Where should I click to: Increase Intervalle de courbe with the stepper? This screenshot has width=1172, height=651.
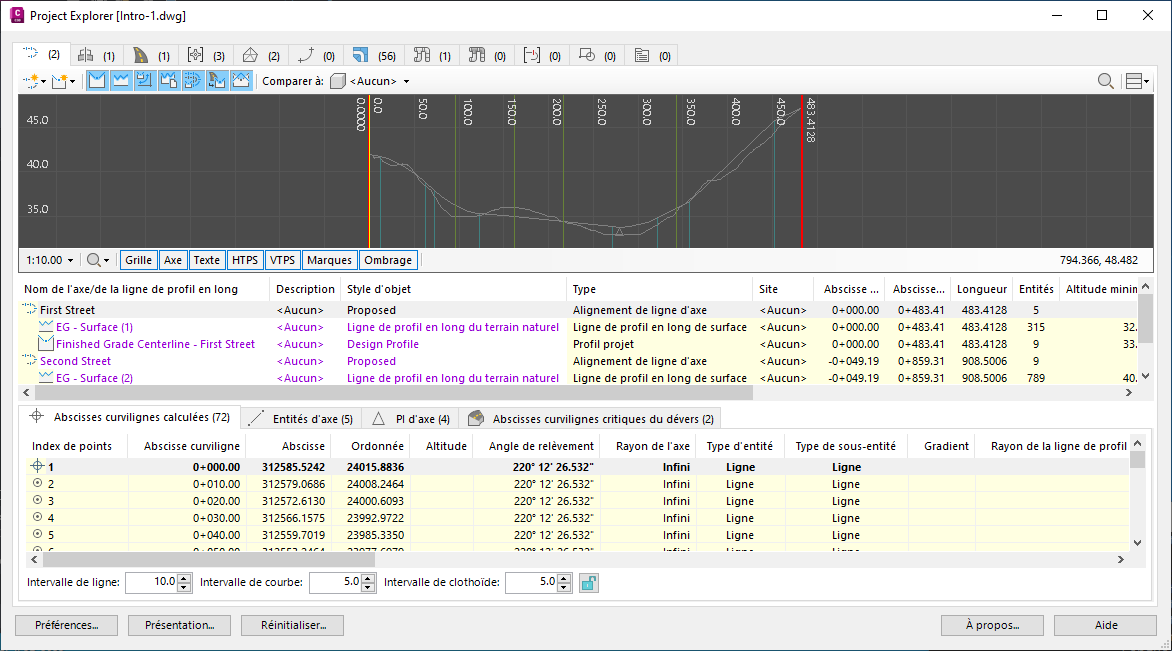[x=367, y=577]
